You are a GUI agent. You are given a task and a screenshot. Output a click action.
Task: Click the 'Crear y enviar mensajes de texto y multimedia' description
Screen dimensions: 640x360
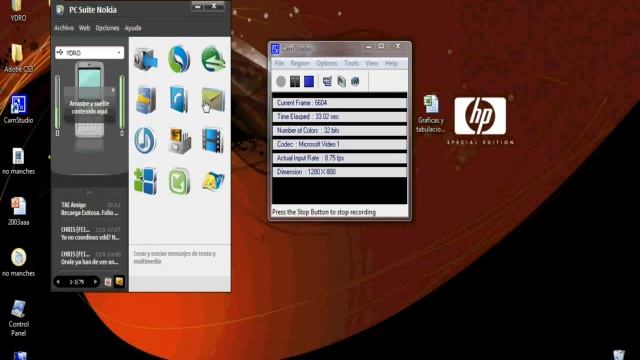pyautogui.click(x=175, y=258)
